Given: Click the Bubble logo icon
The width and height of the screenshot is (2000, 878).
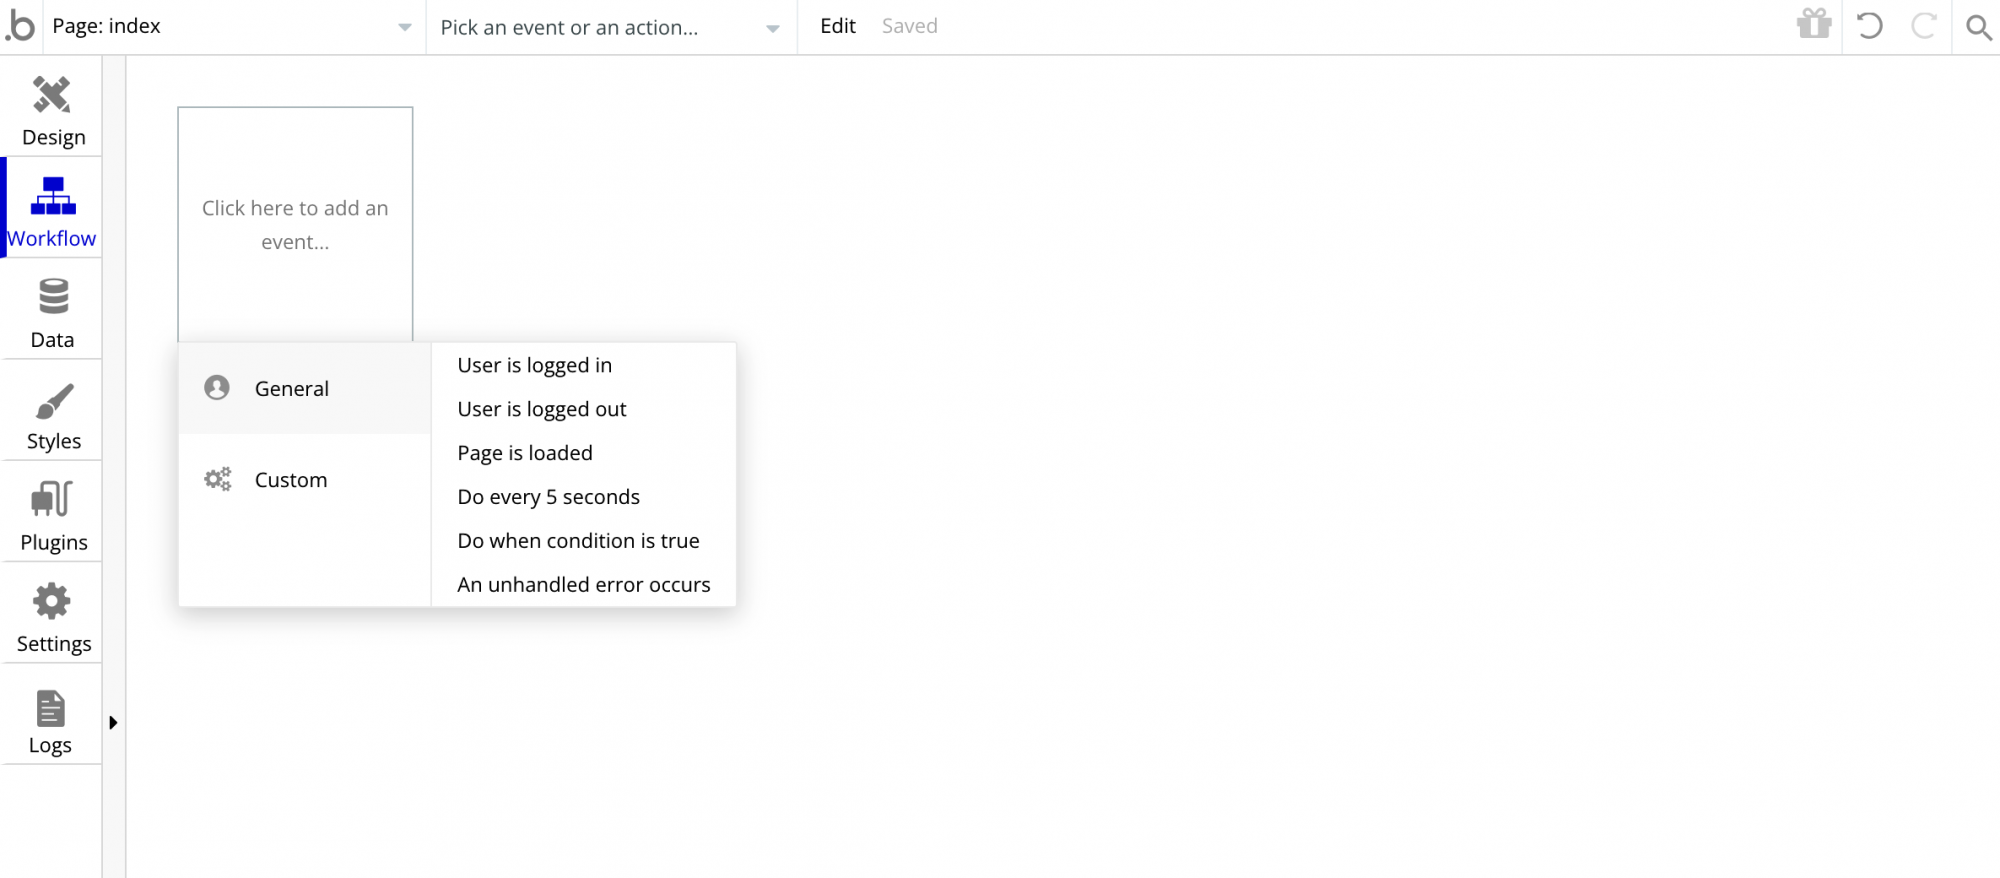Looking at the screenshot, I should coord(20,26).
